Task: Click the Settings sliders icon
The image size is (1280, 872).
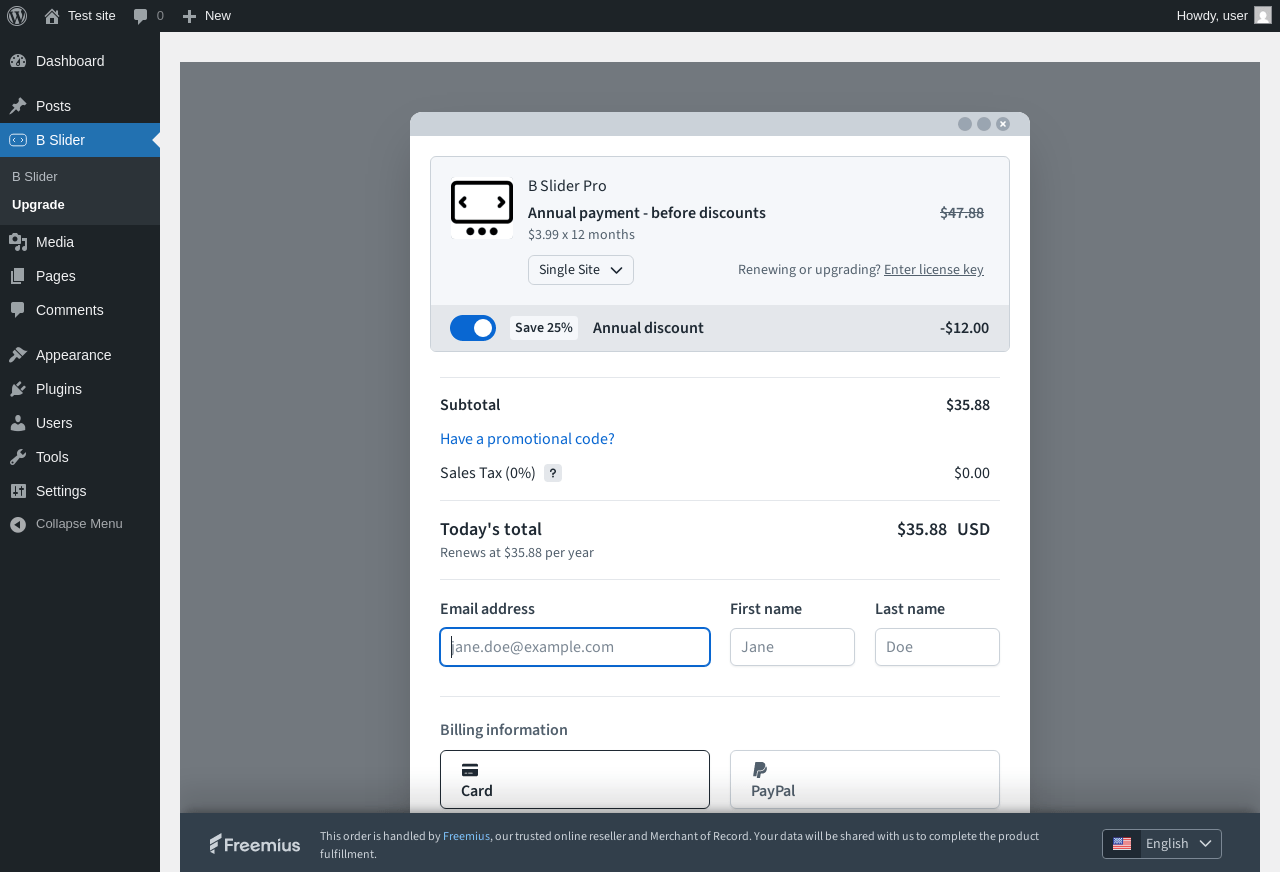Action: 18,491
